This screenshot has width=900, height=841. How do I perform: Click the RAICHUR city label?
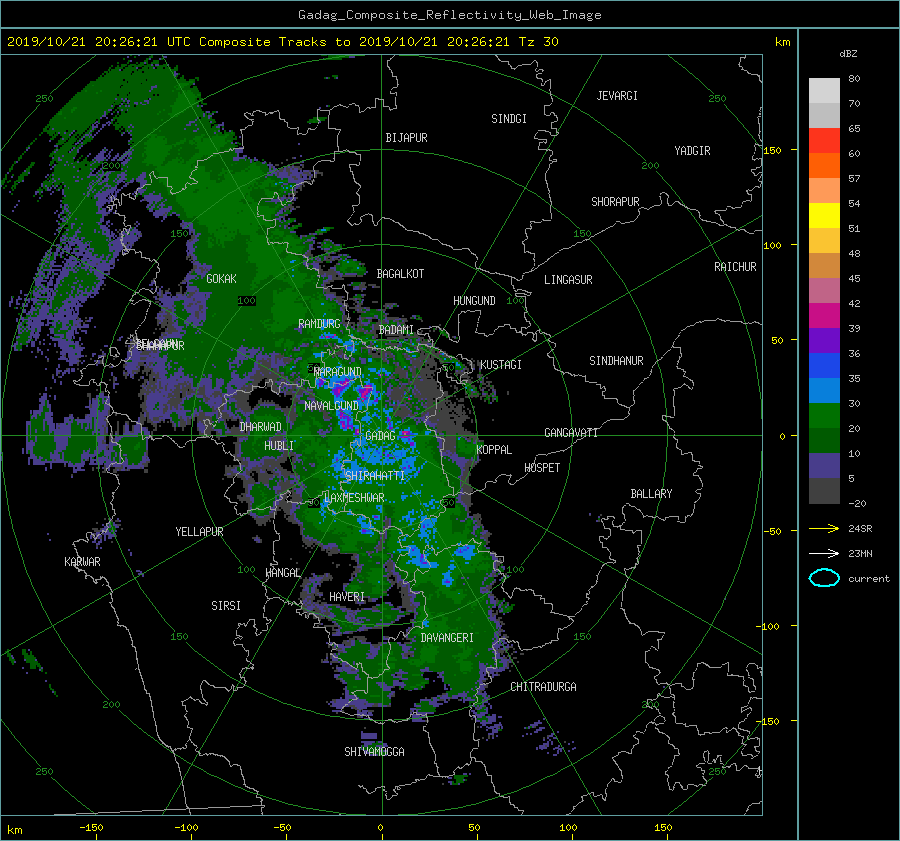[735, 266]
